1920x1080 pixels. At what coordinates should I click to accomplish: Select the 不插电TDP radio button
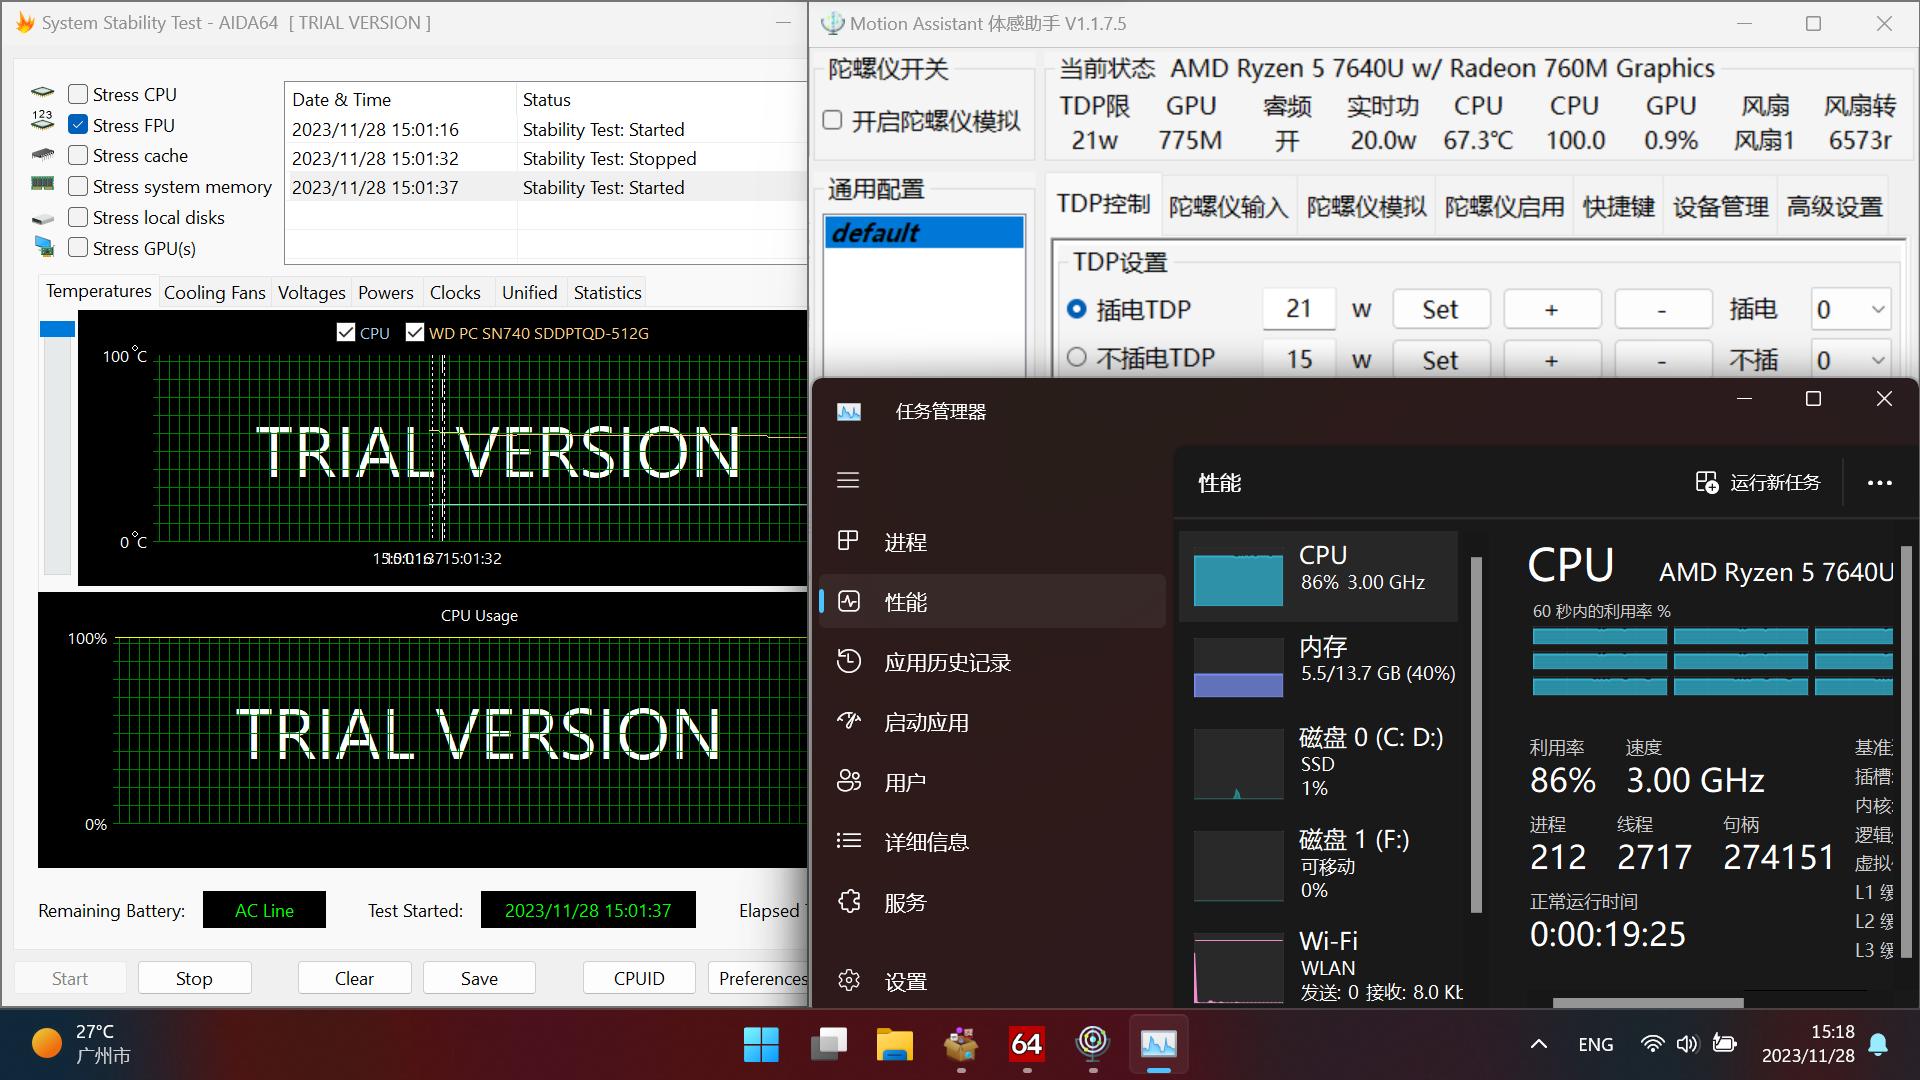pyautogui.click(x=1077, y=357)
